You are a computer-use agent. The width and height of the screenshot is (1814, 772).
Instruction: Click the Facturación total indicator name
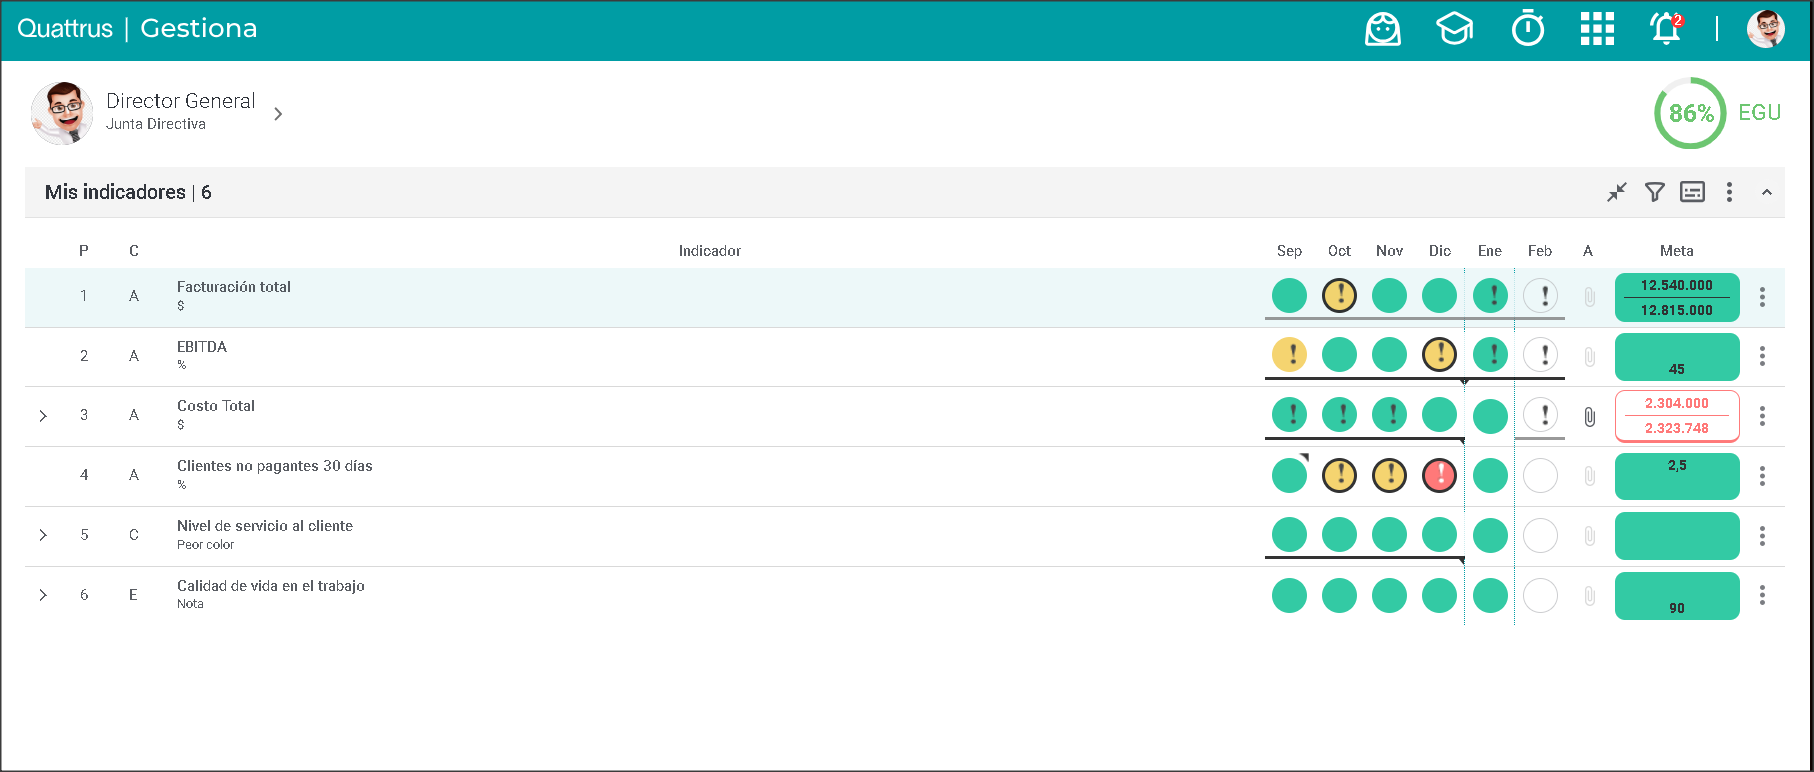coord(234,287)
